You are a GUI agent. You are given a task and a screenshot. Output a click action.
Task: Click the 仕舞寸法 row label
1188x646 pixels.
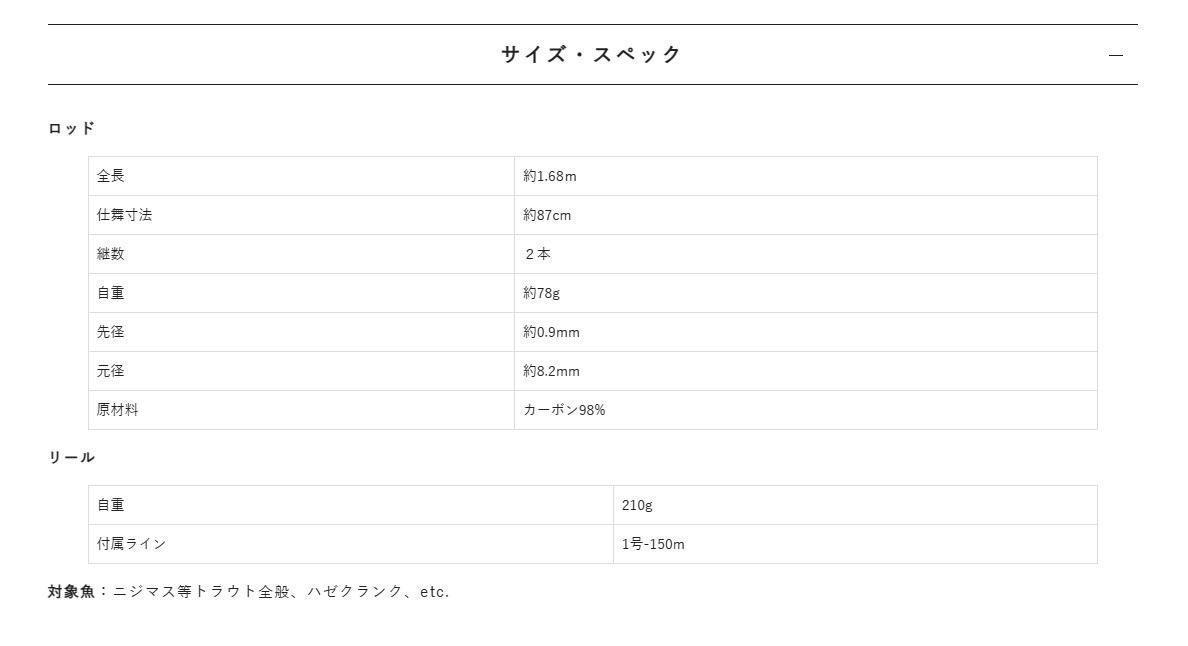[x=124, y=215]
